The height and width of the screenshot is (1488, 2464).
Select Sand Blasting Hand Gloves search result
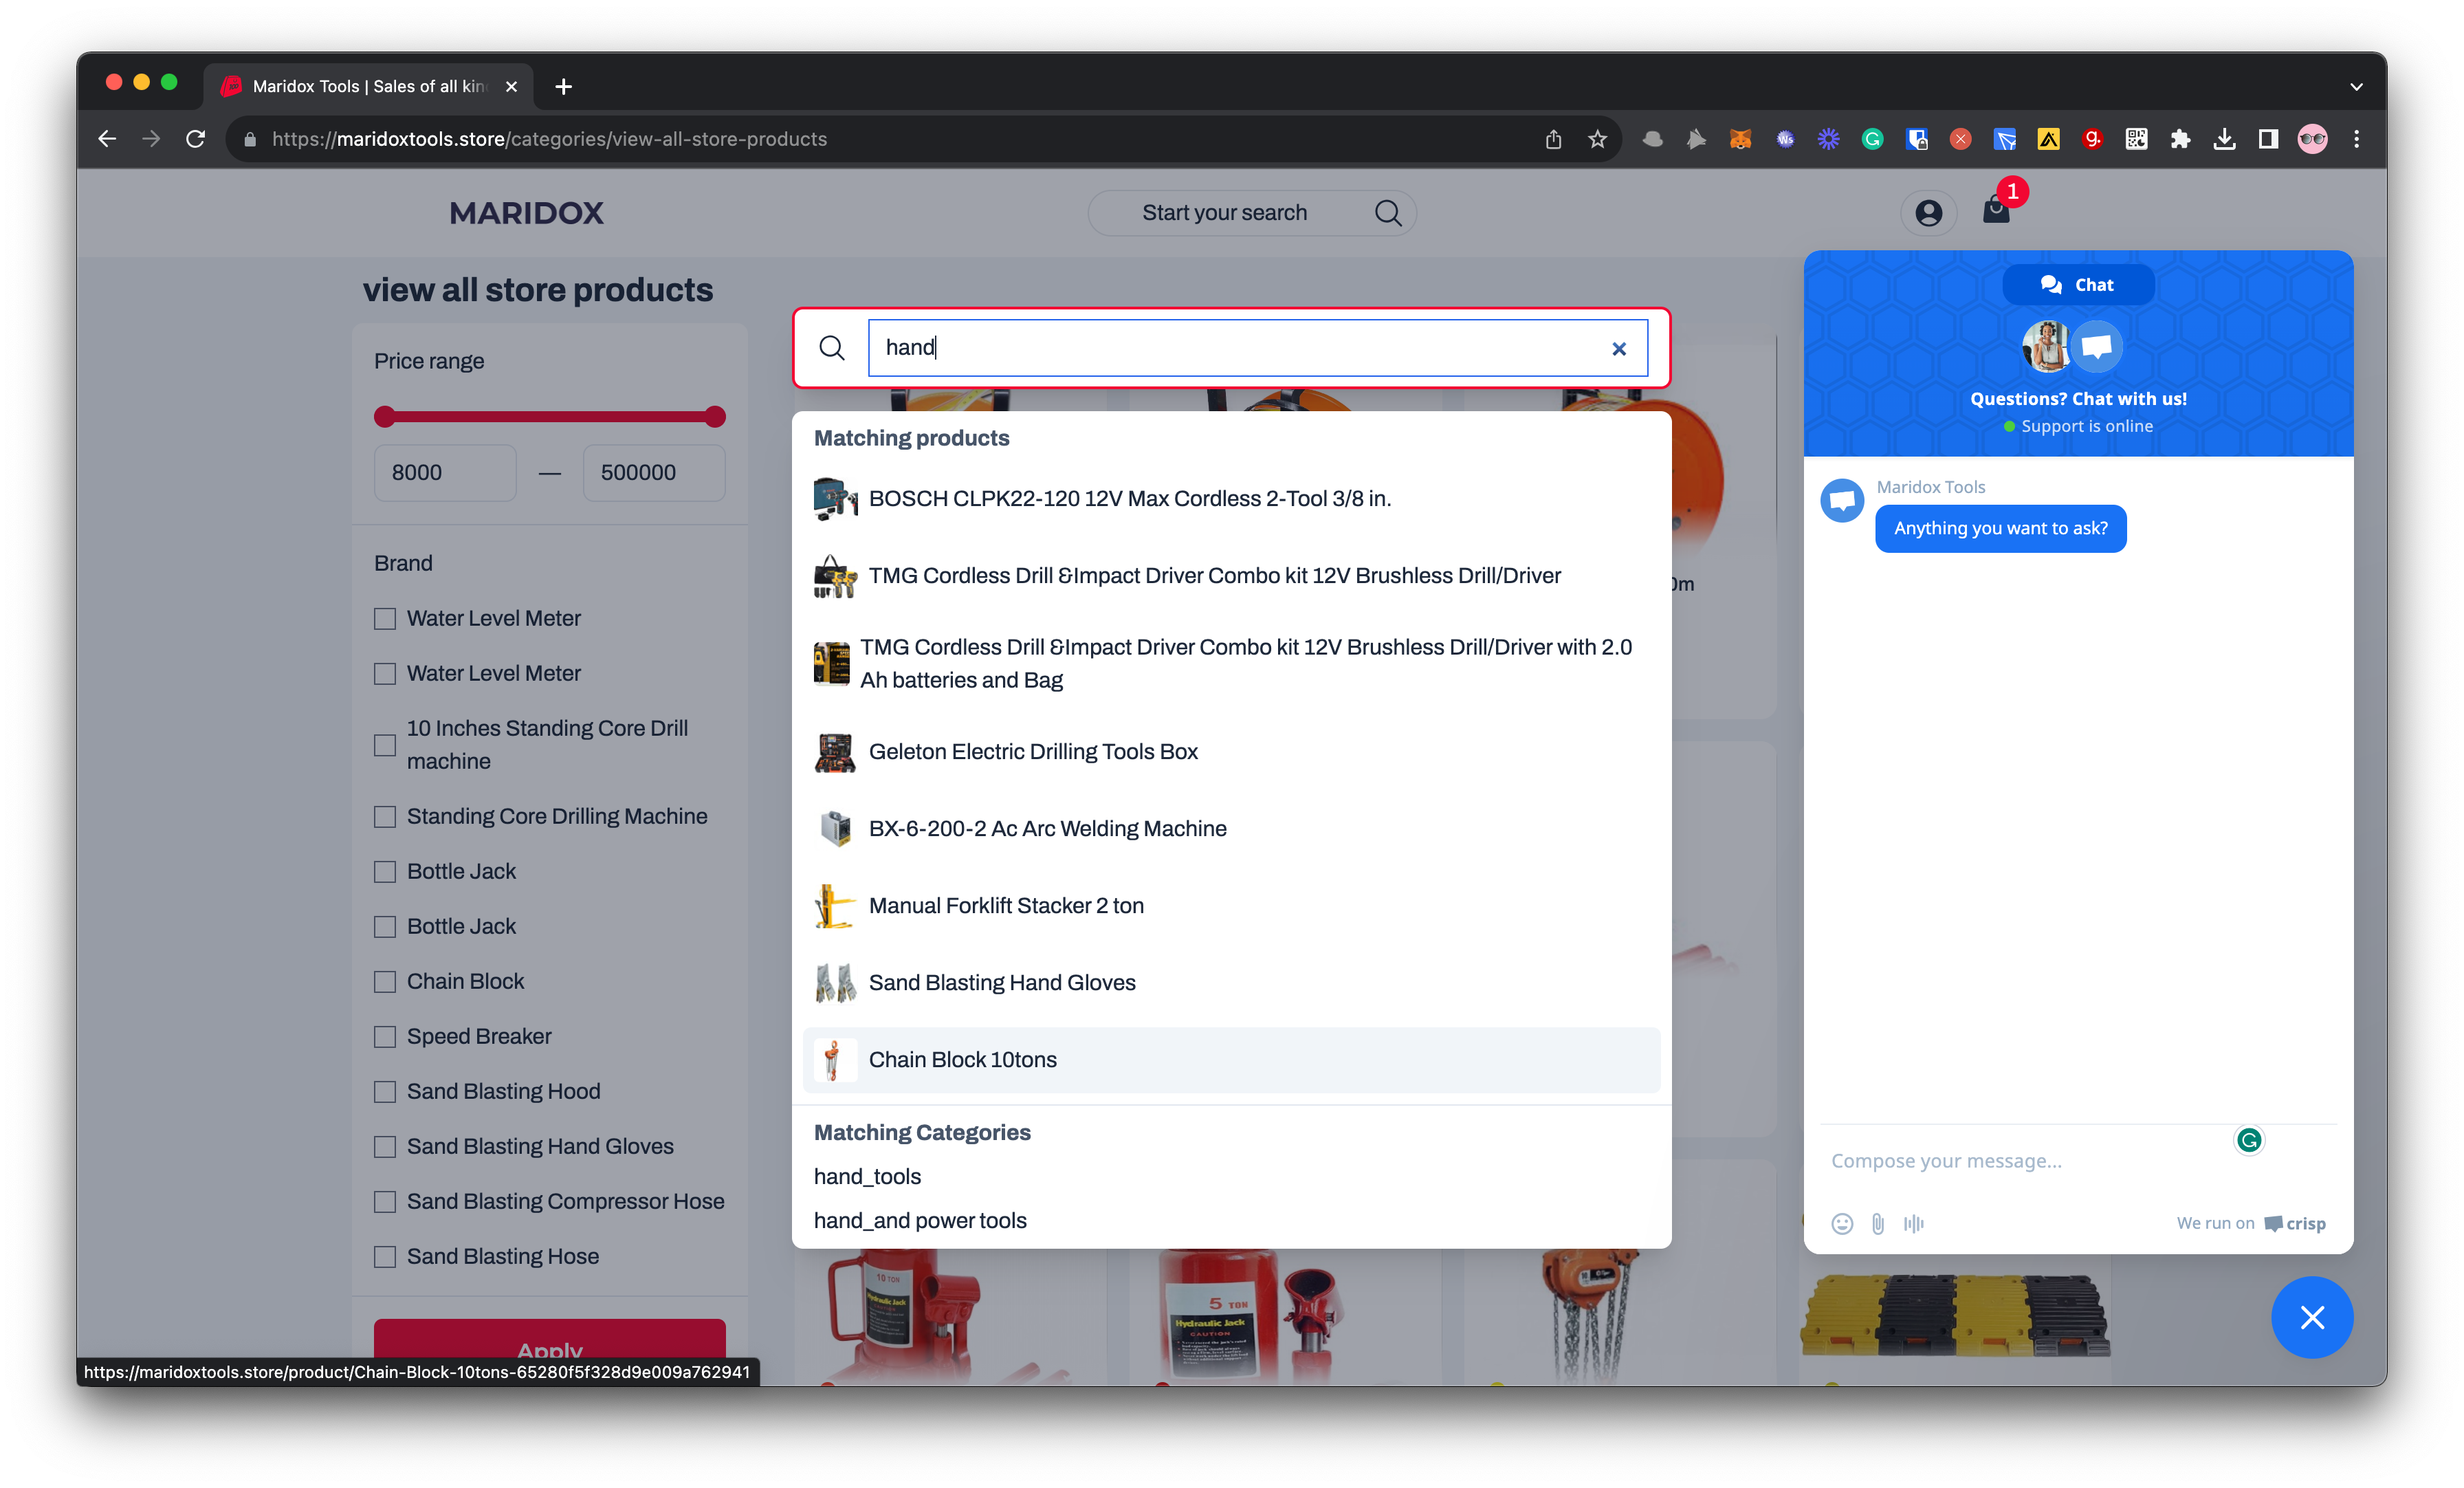click(1231, 983)
